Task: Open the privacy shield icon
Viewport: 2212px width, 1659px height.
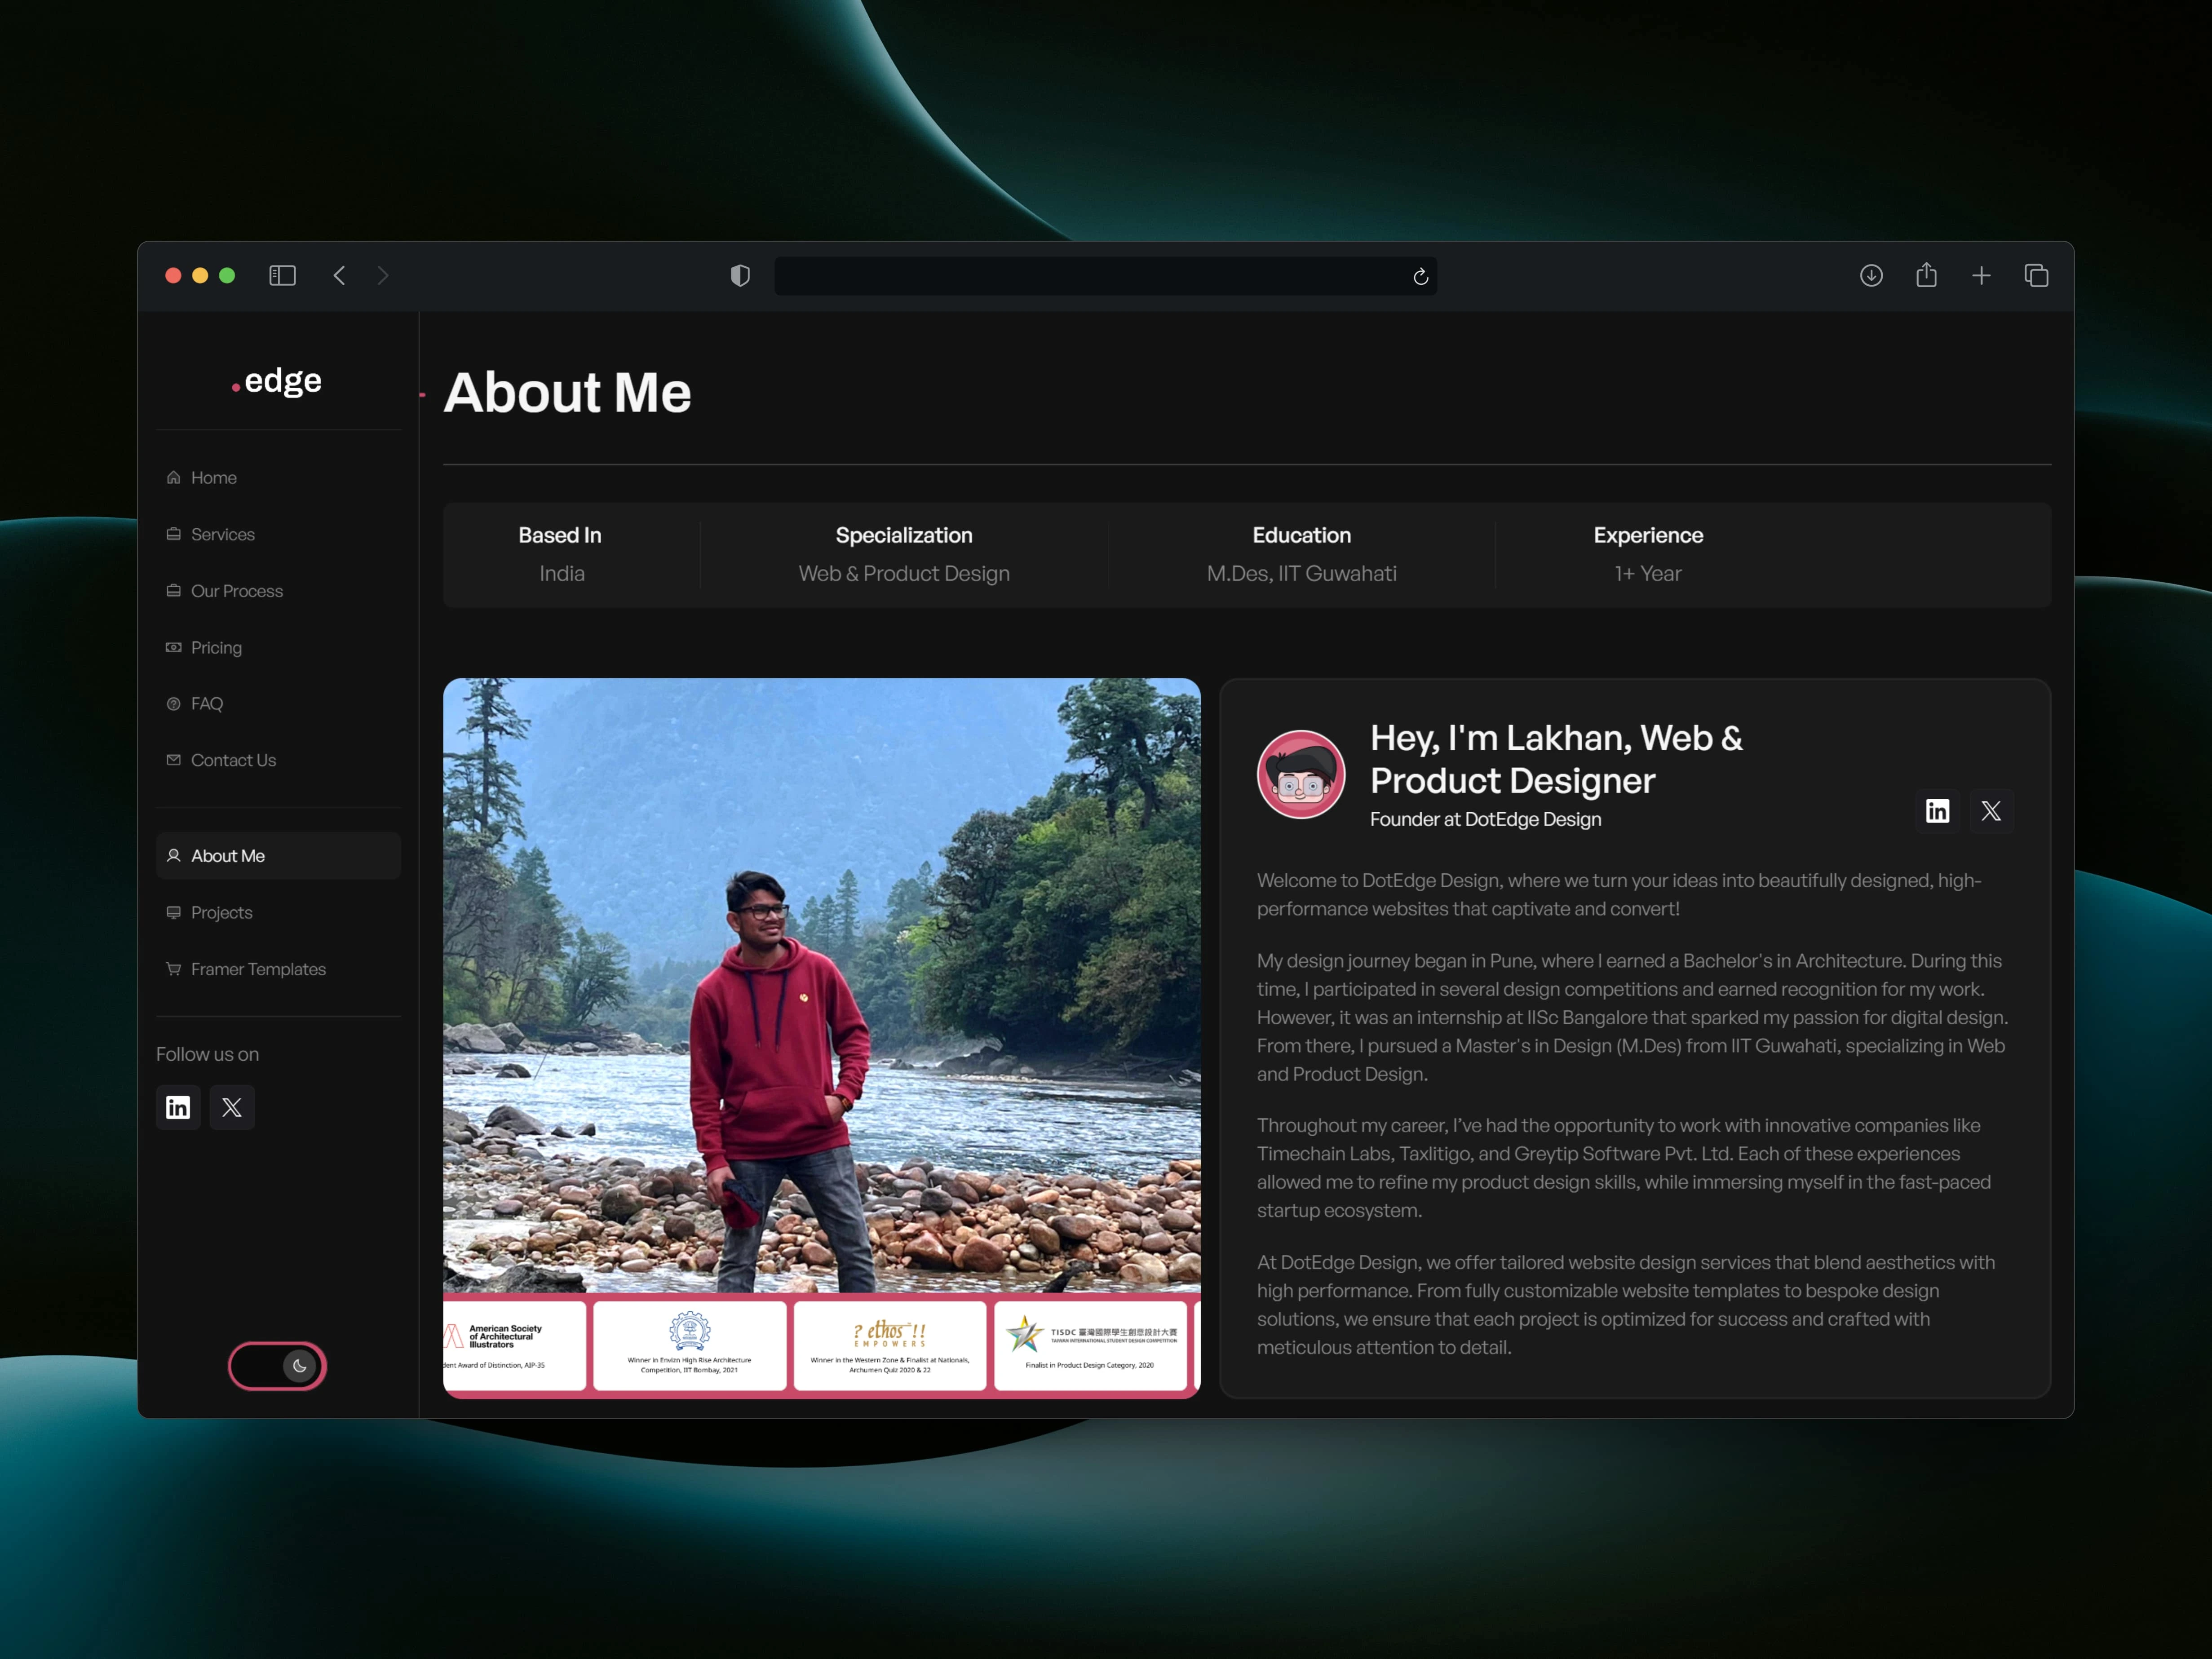Action: (740, 275)
